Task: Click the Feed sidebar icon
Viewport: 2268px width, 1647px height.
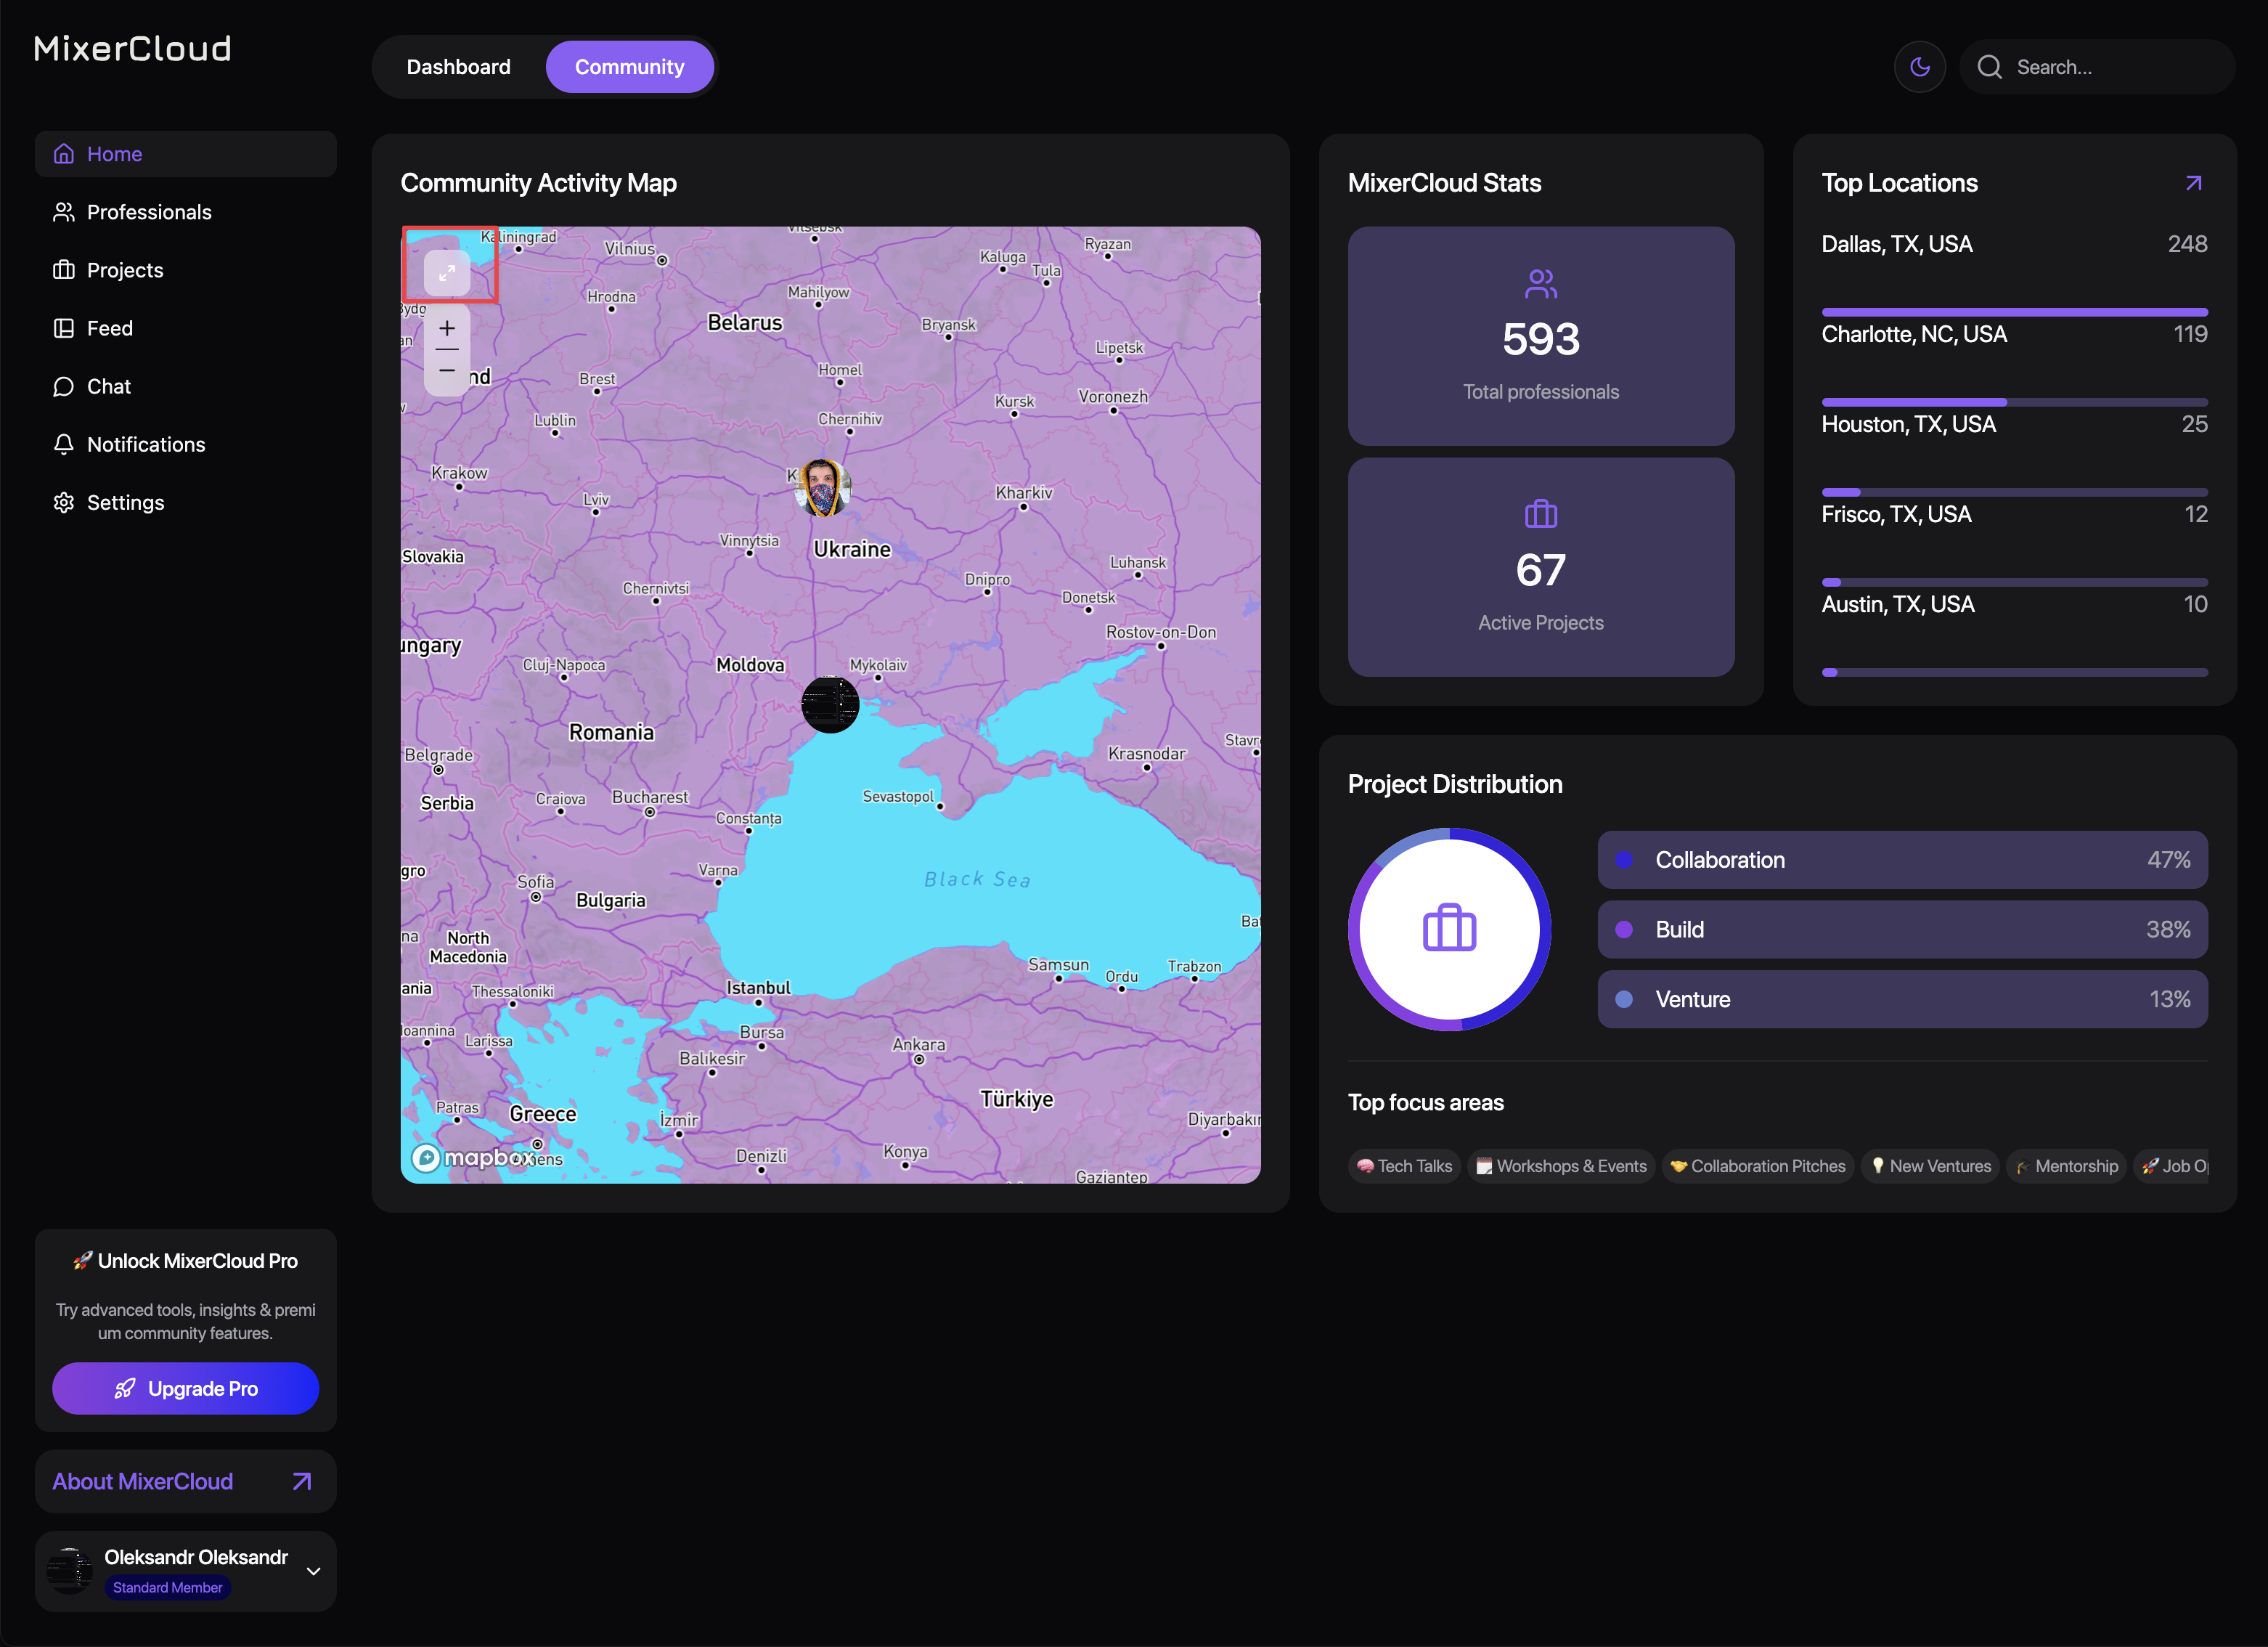Action: 64,328
